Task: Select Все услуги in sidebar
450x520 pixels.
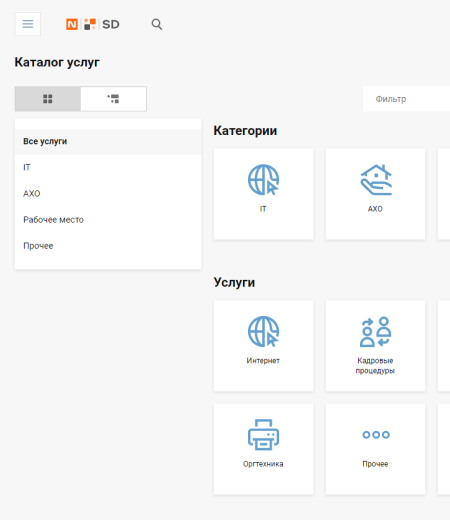Action: (108, 141)
